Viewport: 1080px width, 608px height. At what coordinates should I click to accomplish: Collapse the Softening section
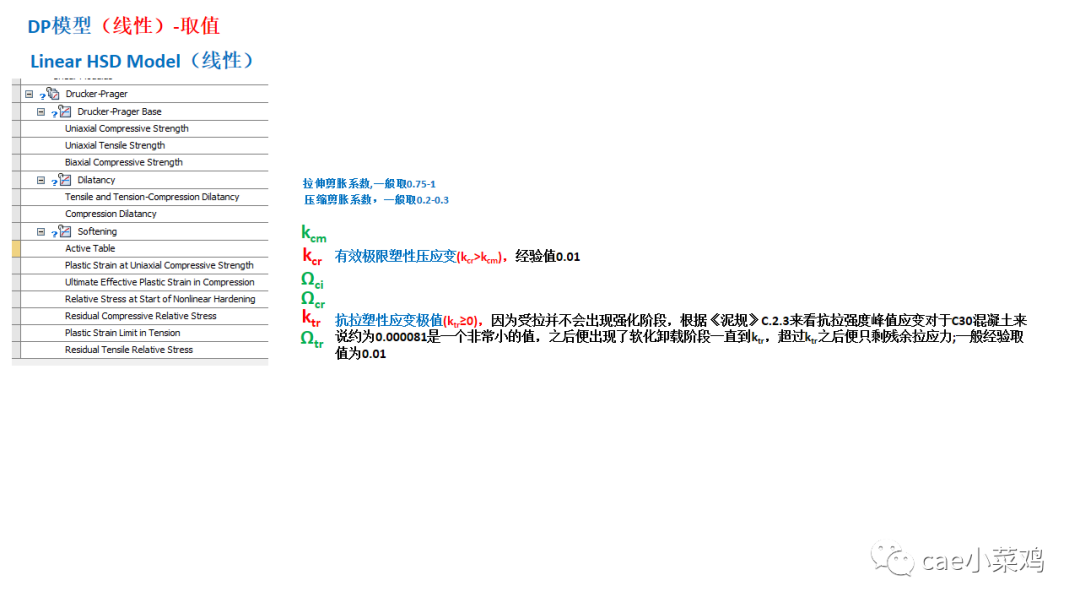point(40,231)
